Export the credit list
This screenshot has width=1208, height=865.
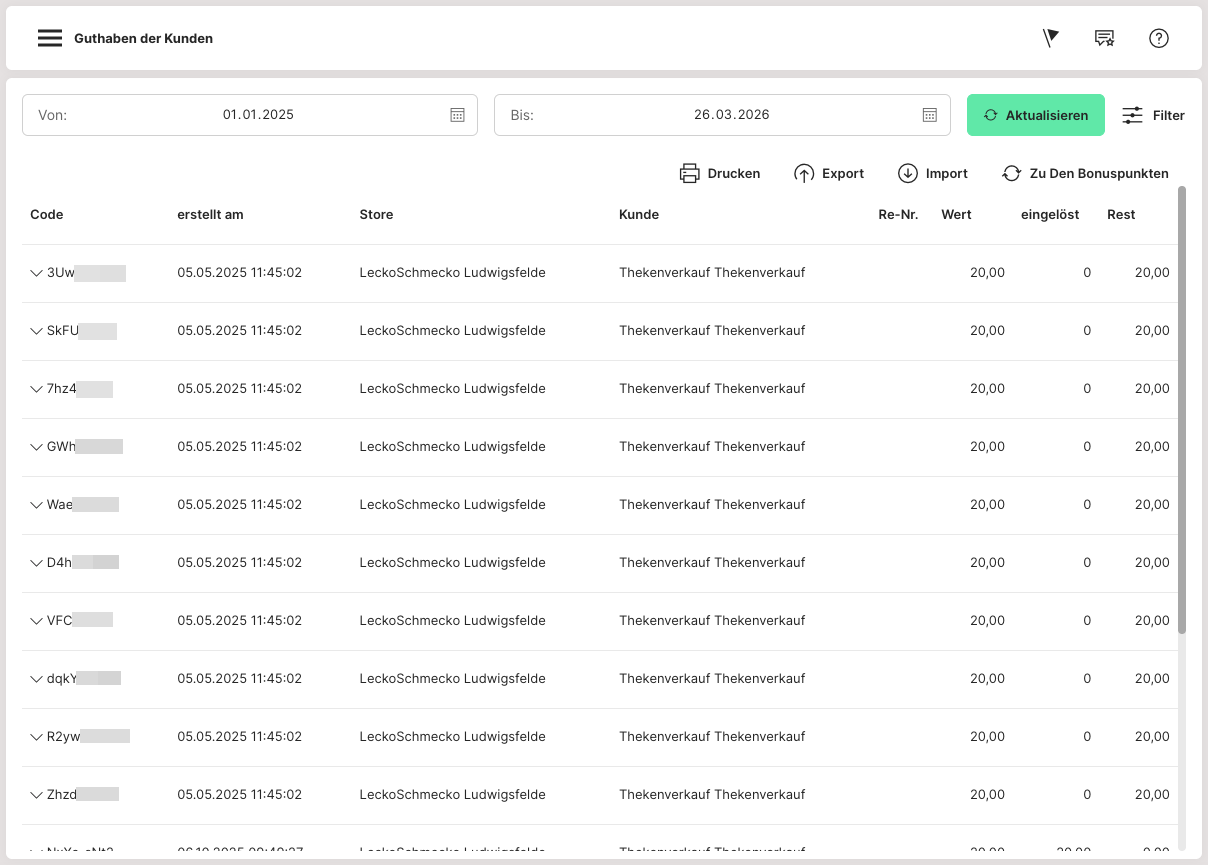[x=829, y=173]
